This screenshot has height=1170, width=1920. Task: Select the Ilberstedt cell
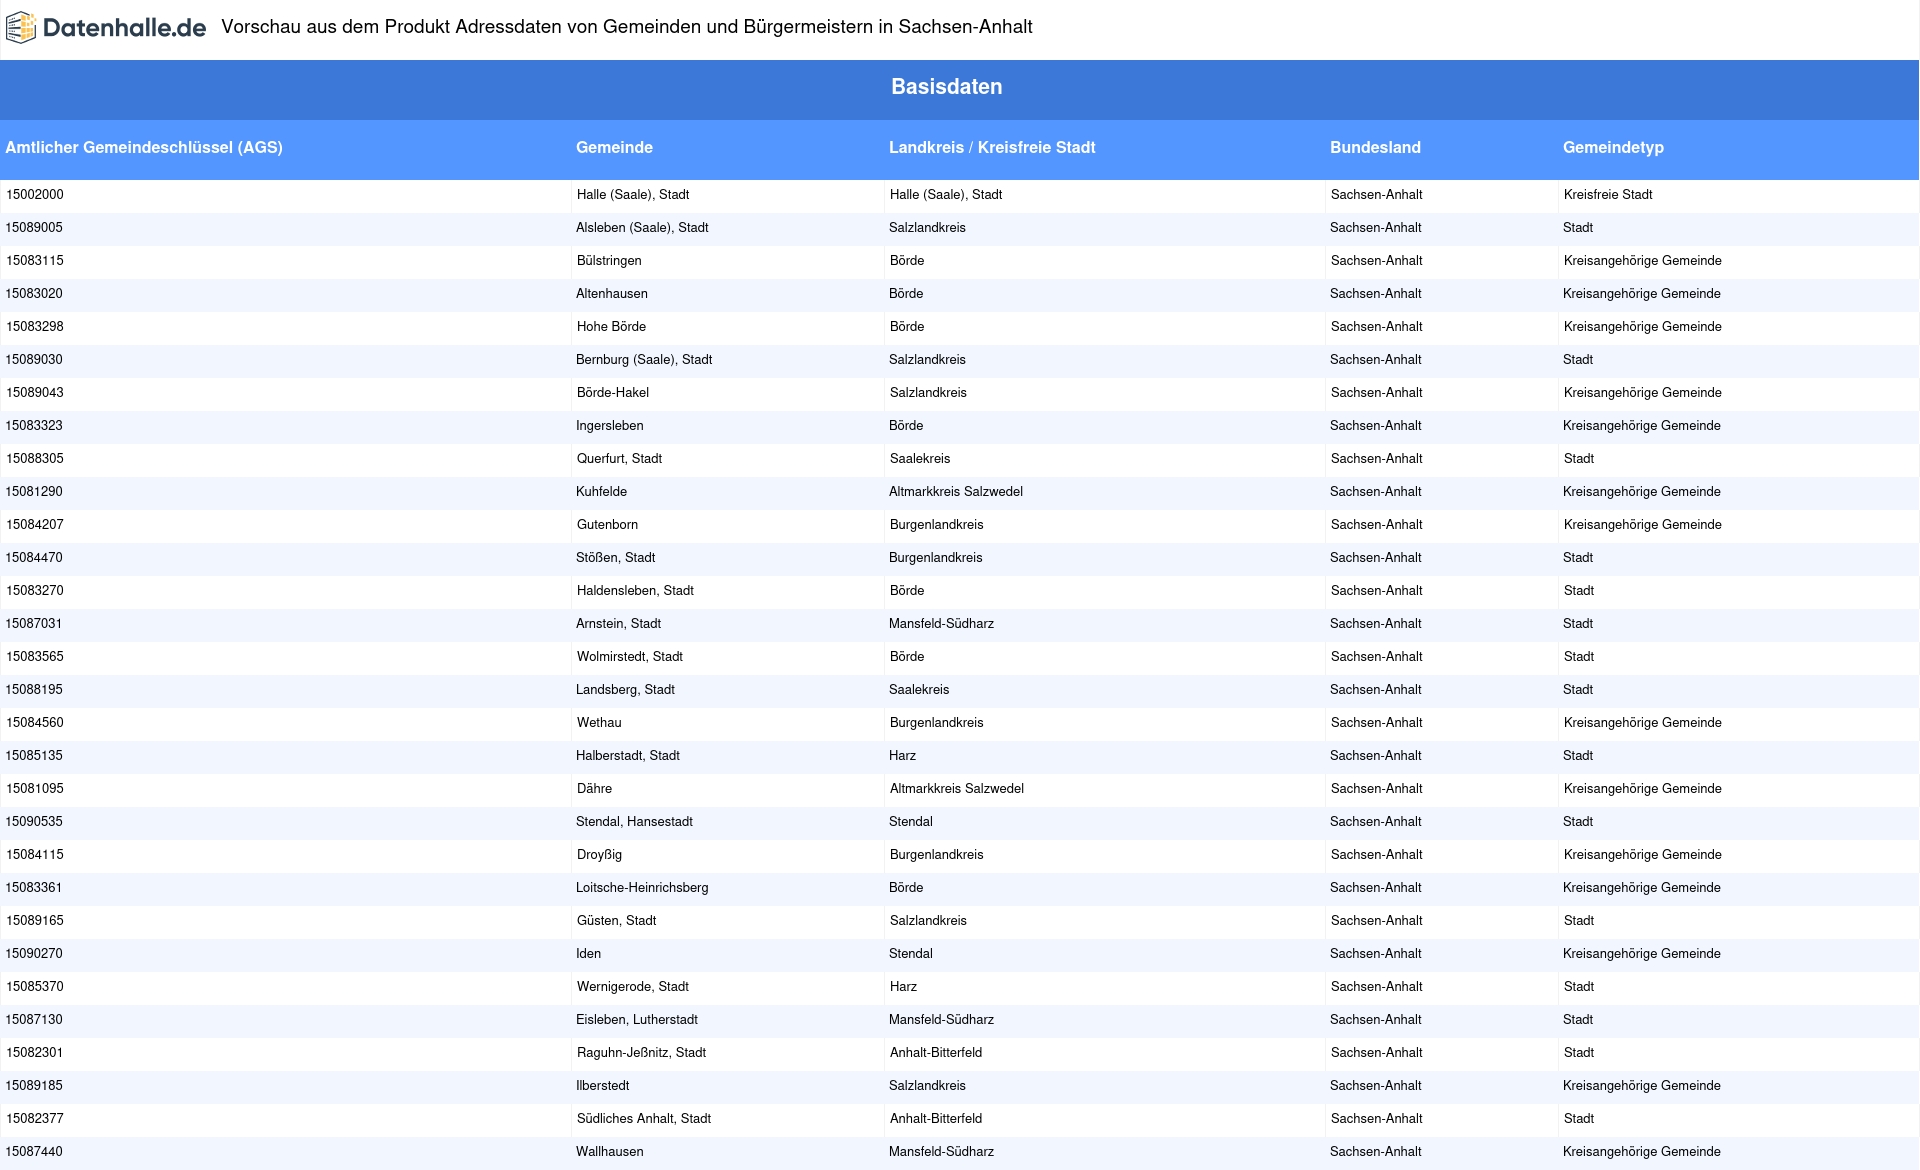602,1086
